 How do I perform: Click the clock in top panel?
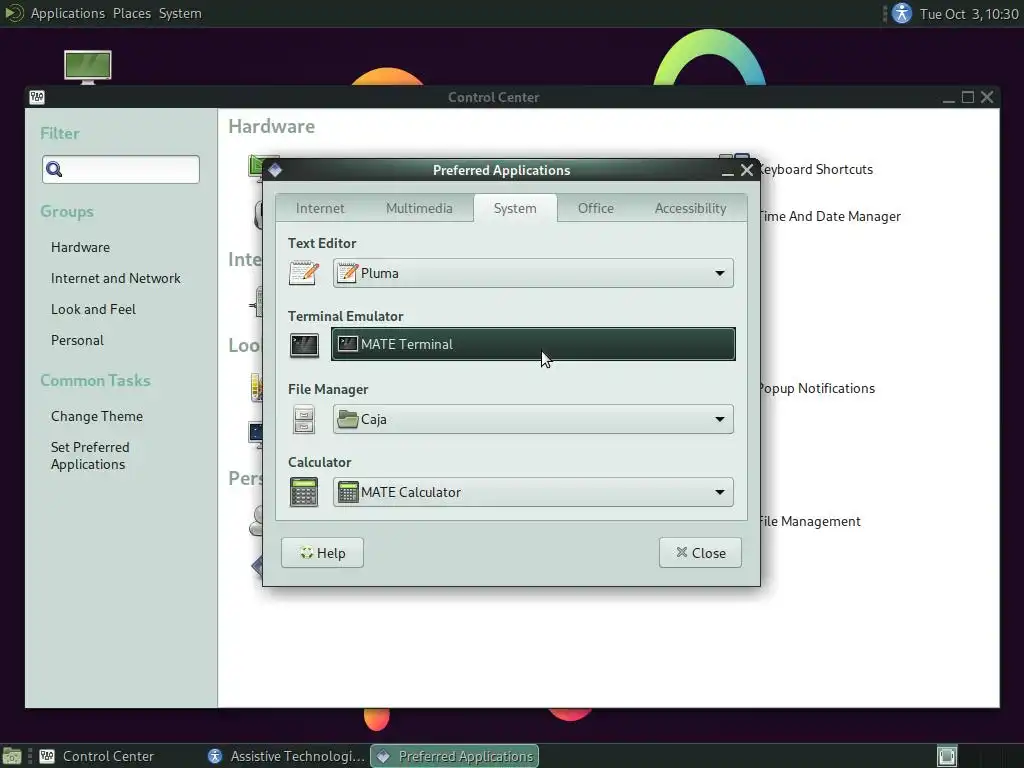pos(969,14)
